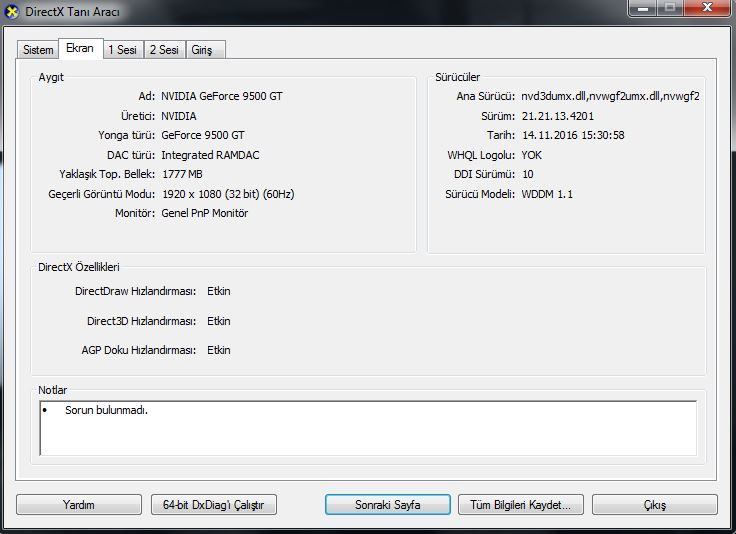Click Tüm Bilgileri Kaydet button

tap(521, 505)
